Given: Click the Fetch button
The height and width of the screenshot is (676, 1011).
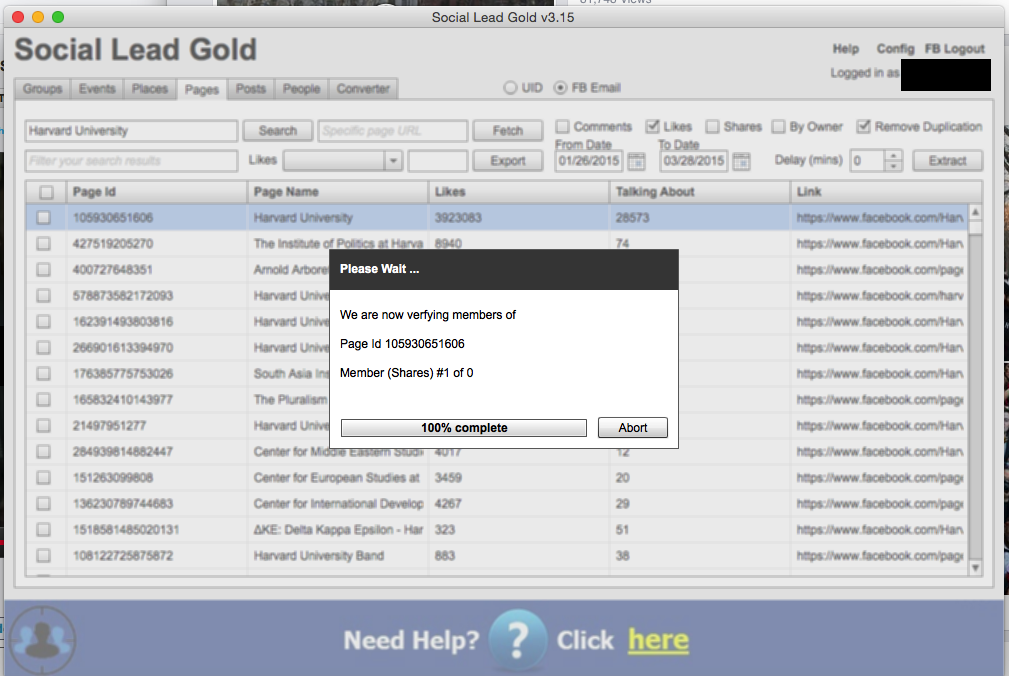Looking at the screenshot, I should [507, 131].
